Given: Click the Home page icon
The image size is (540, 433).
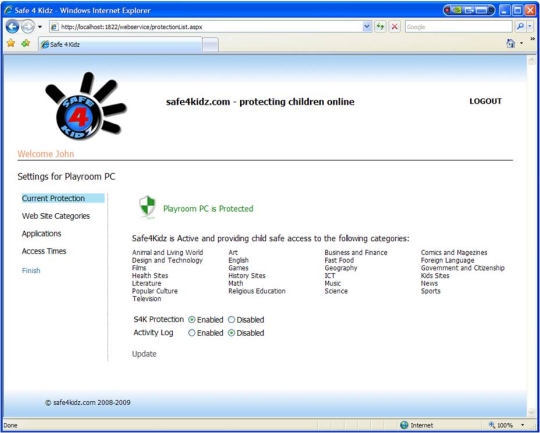Looking at the screenshot, I should [x=511, y=43].
